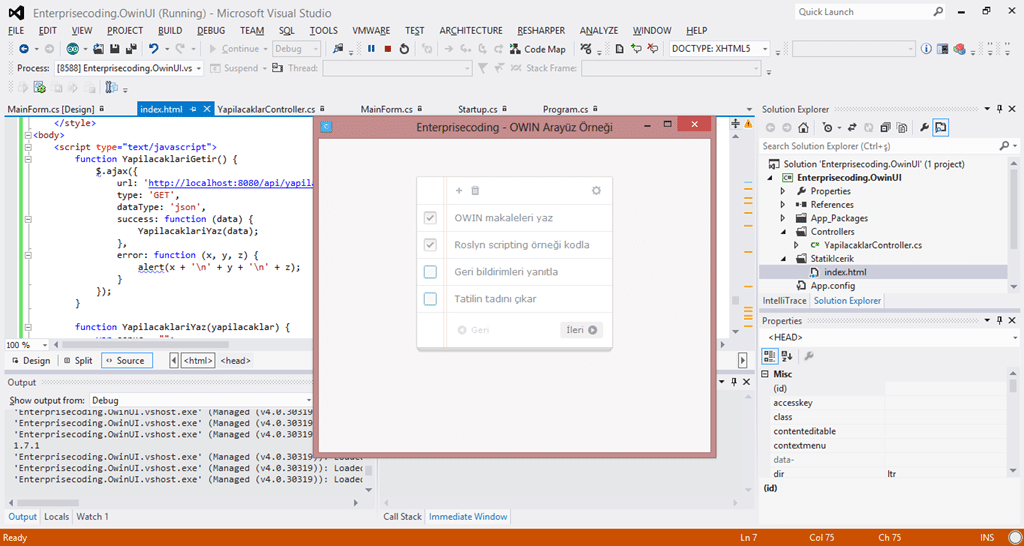The width and height of the screenshot is (1024, 546).
Task: Open Code Map from the toolbar
Action: [x=537, y=49]
